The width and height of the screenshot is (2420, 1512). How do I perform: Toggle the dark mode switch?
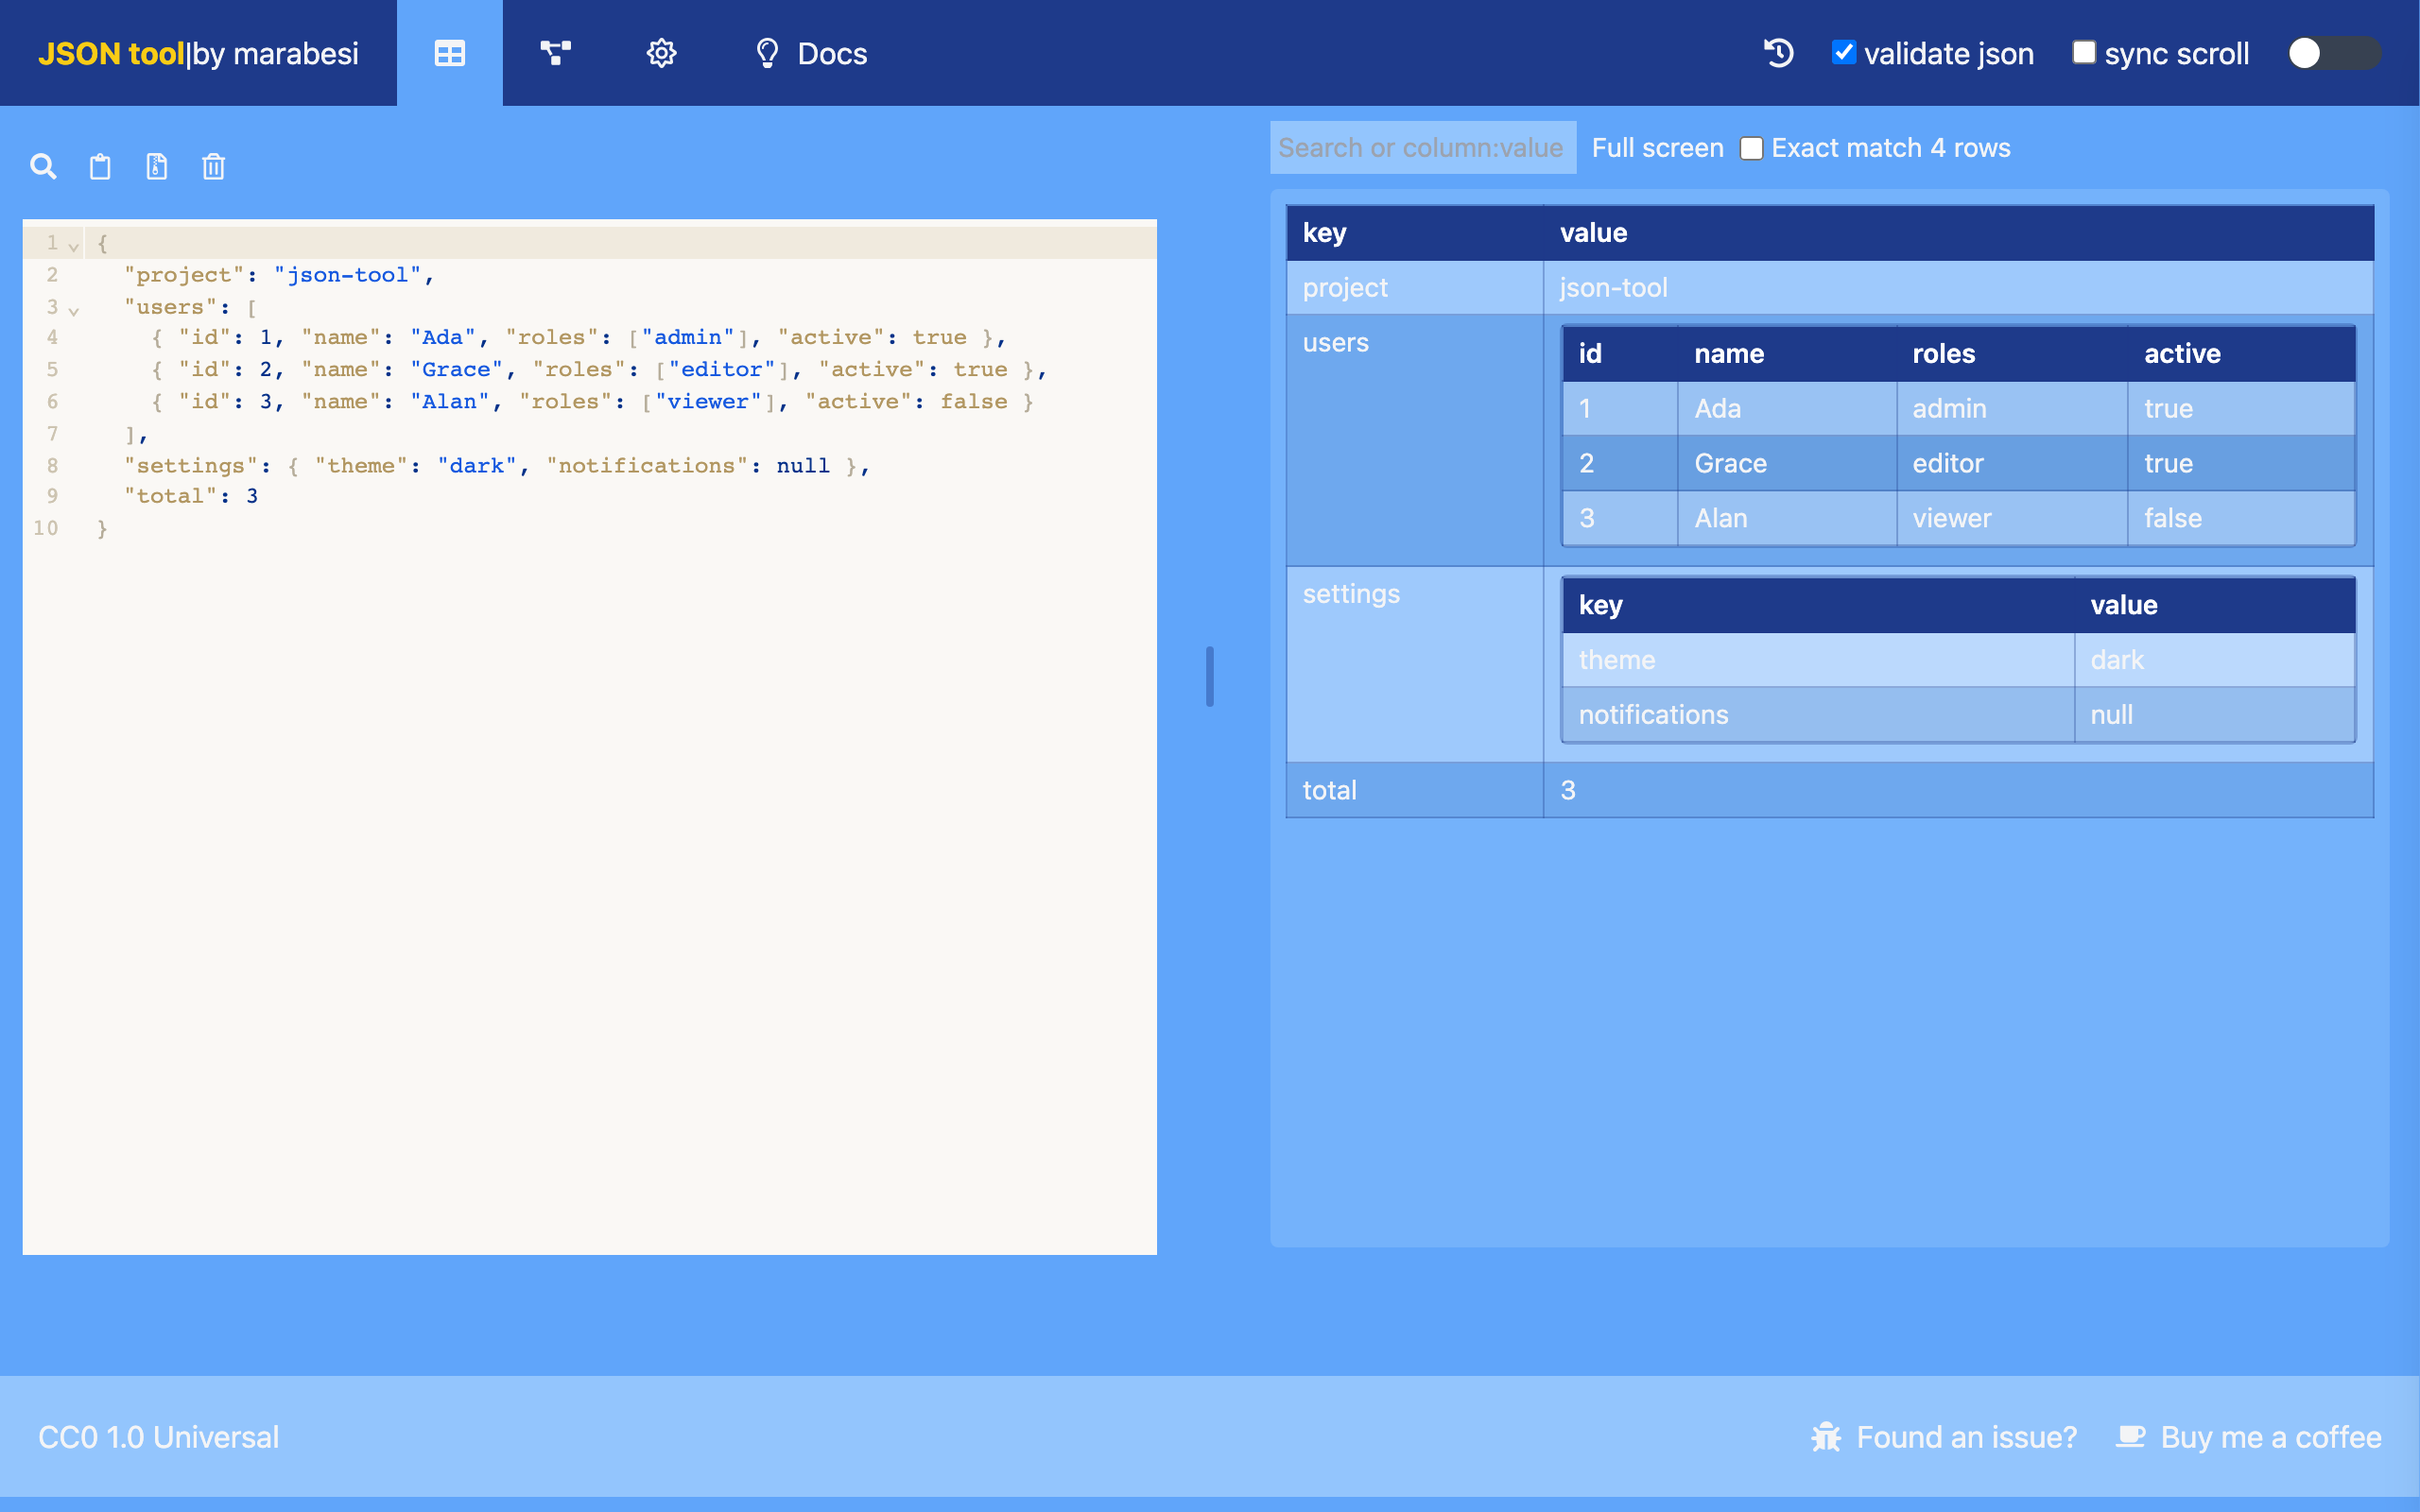click(2334, 53)
